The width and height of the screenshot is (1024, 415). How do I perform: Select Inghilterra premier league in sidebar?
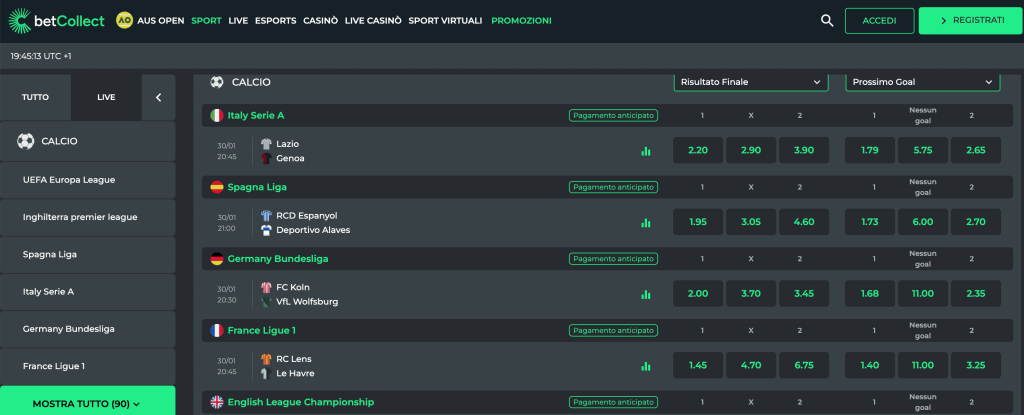tap(88, 217)
